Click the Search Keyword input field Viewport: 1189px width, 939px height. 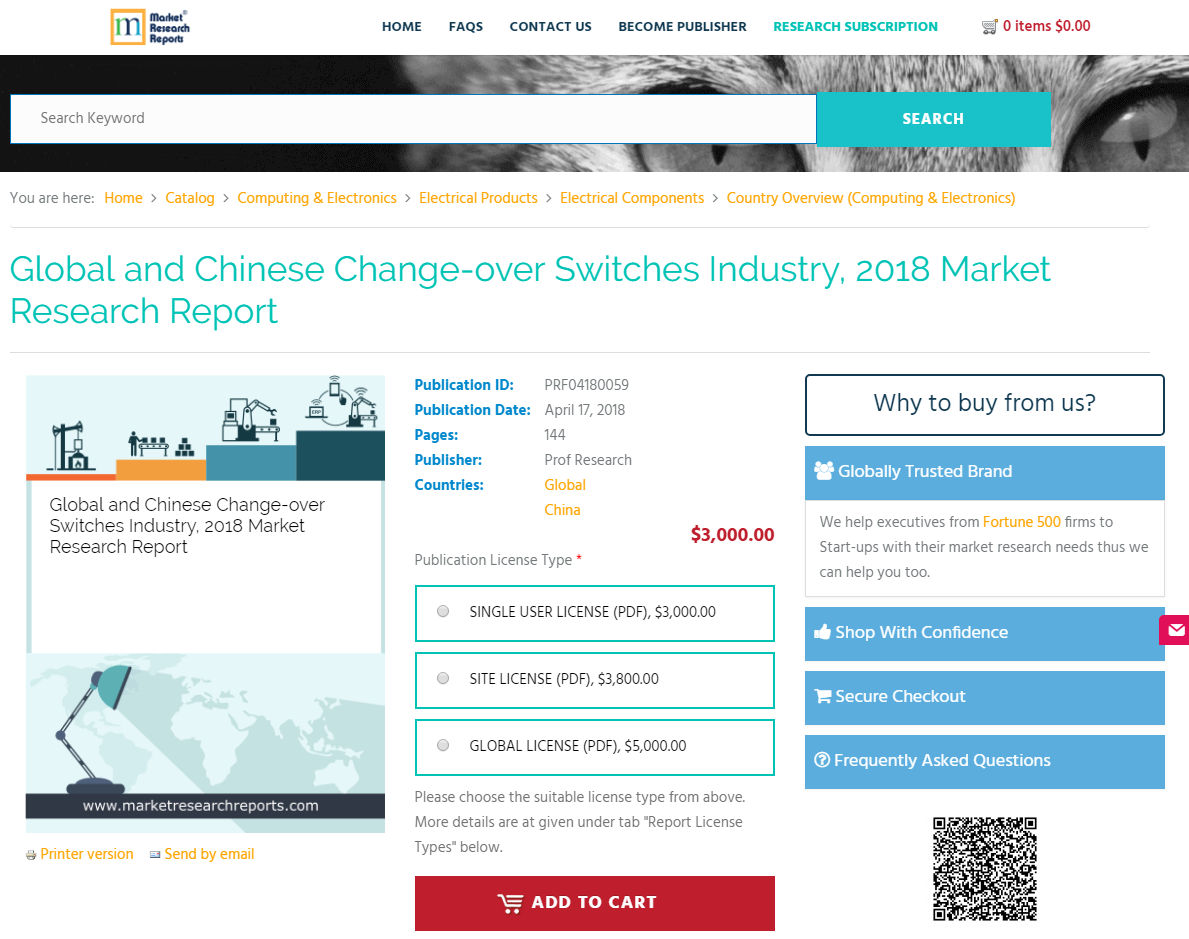413,118
